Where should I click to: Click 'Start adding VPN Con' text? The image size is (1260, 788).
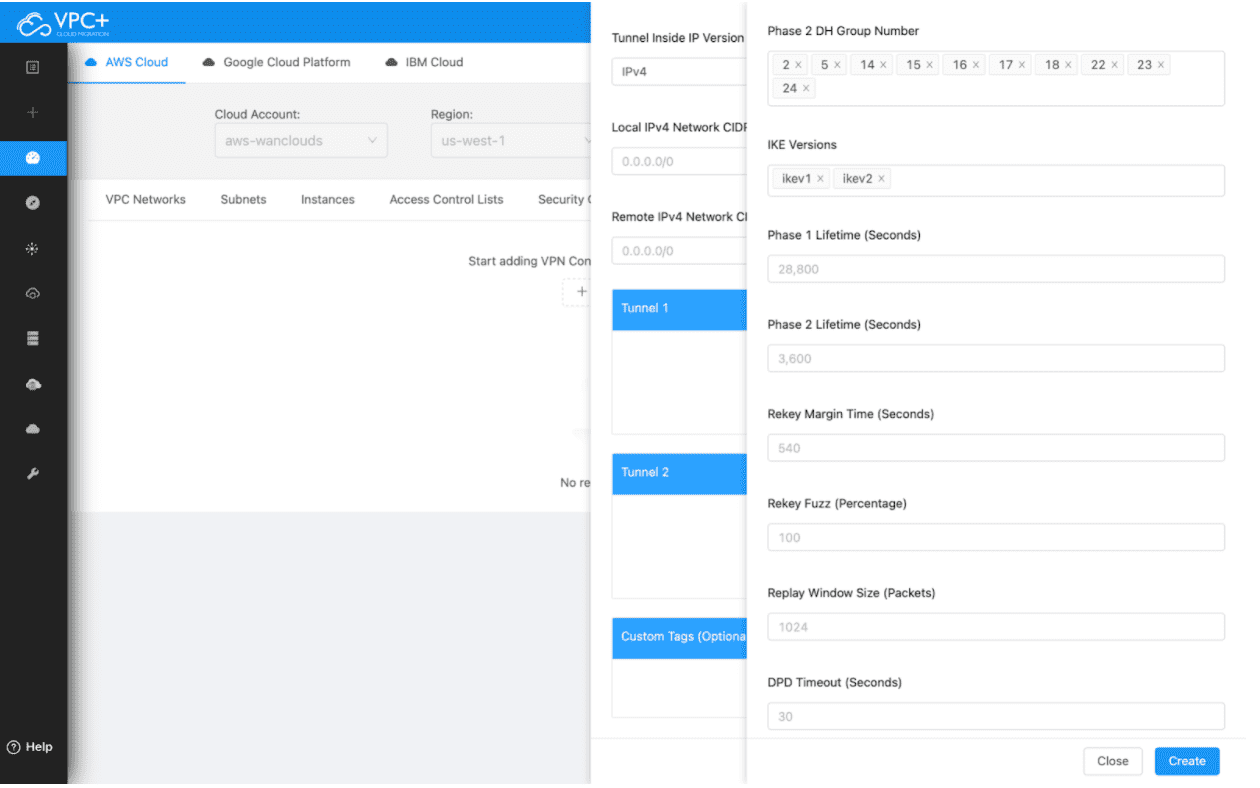pos(529,261)
